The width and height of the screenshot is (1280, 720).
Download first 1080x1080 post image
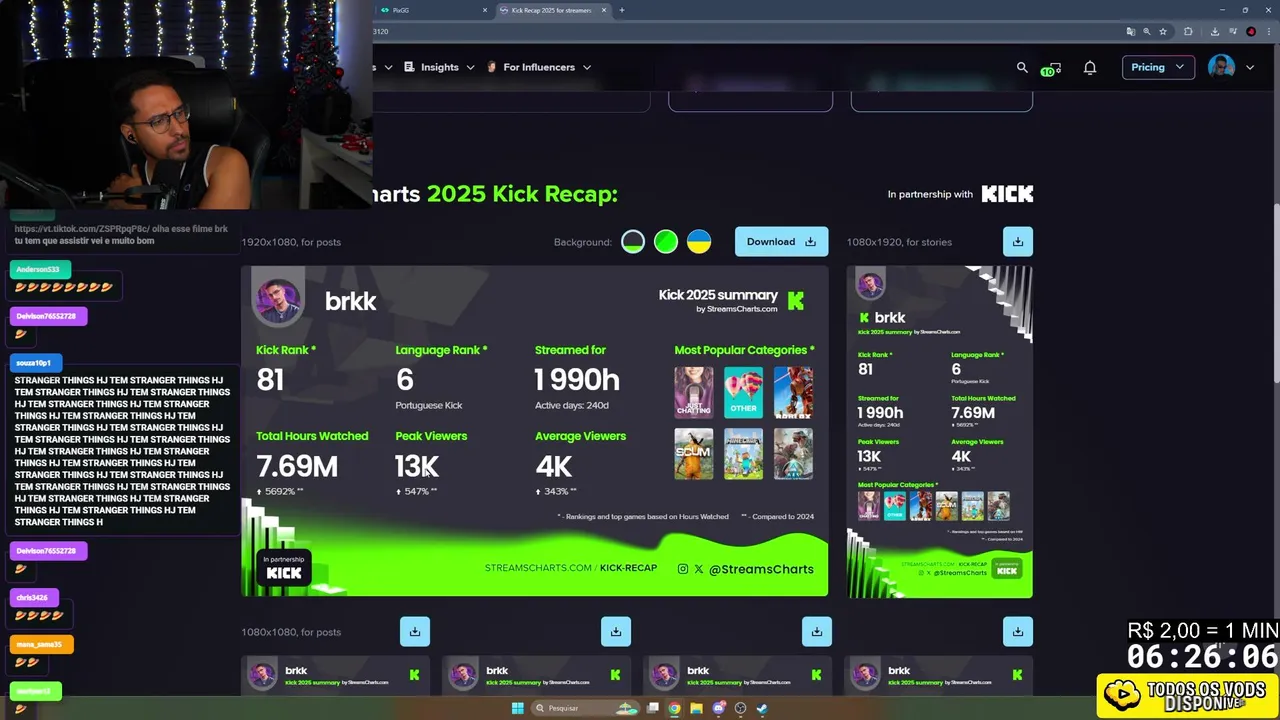click(415, 631)
